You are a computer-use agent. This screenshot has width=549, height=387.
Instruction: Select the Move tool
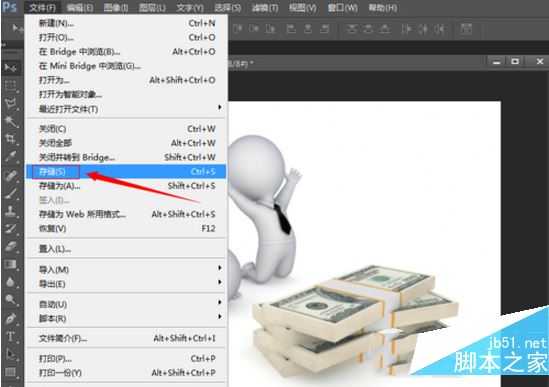point(11,67)
